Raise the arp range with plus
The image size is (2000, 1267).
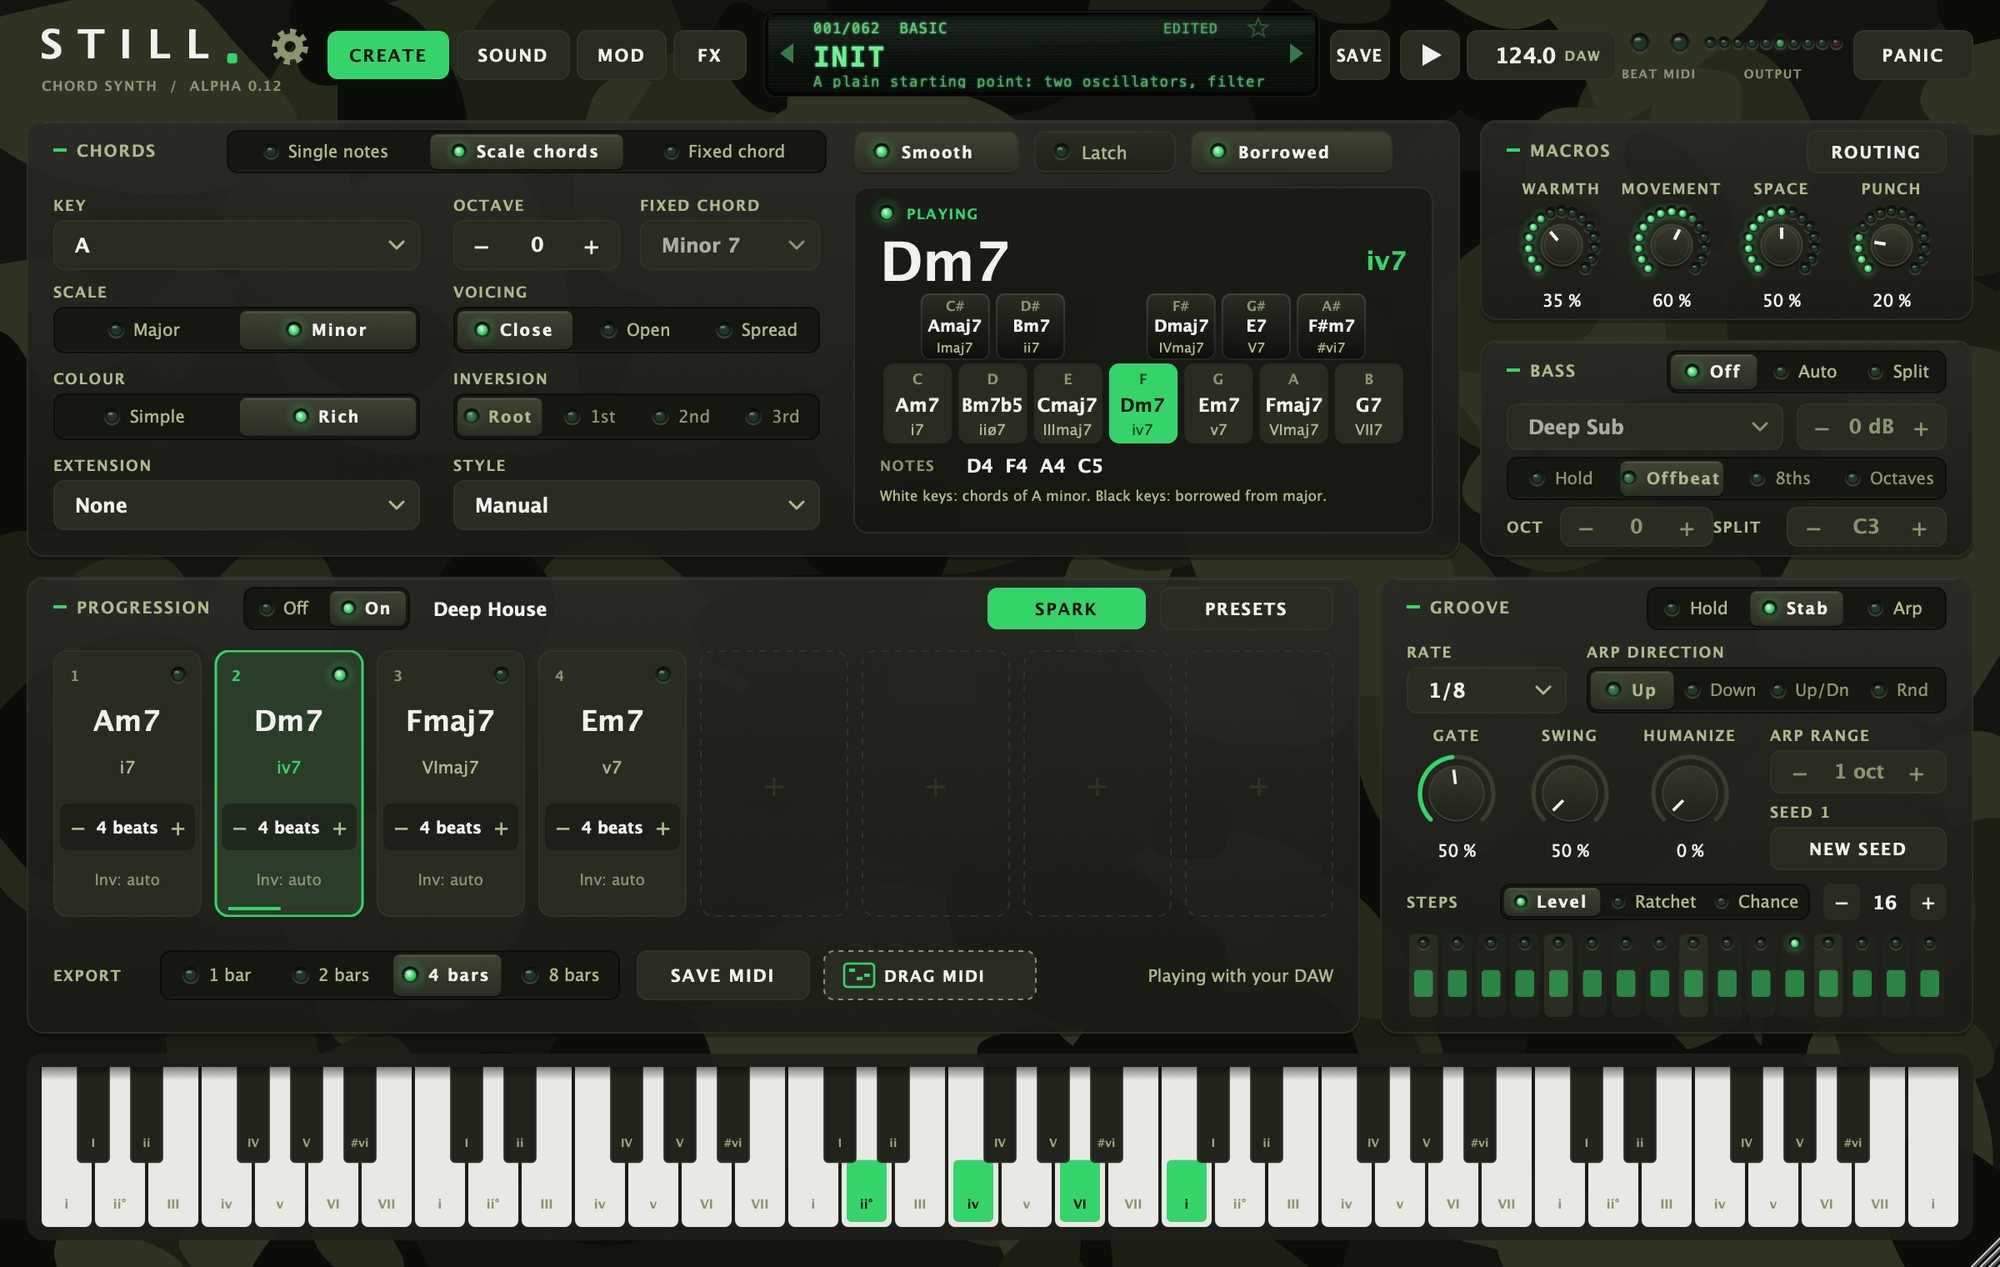[1916, 773]
